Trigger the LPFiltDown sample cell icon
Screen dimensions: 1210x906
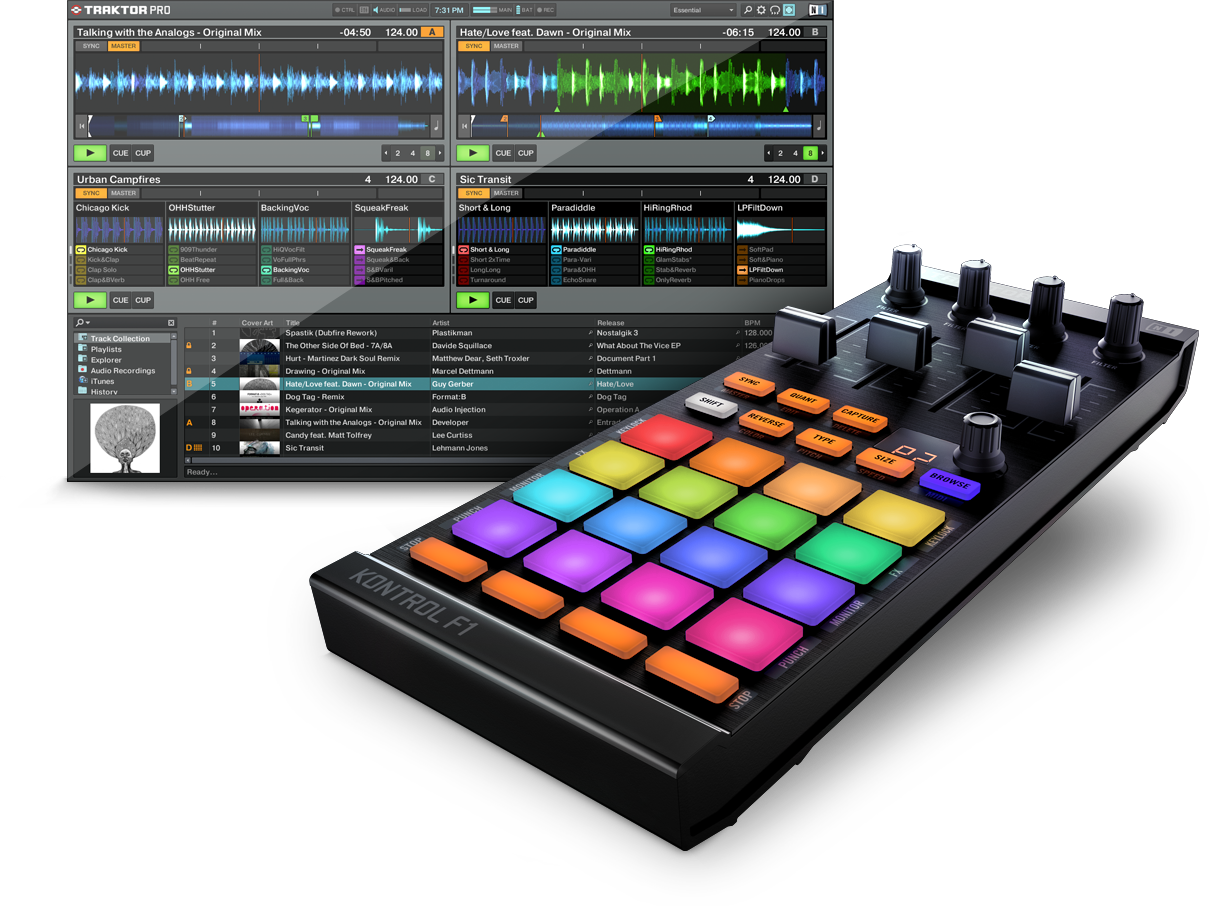click(742, 270)
